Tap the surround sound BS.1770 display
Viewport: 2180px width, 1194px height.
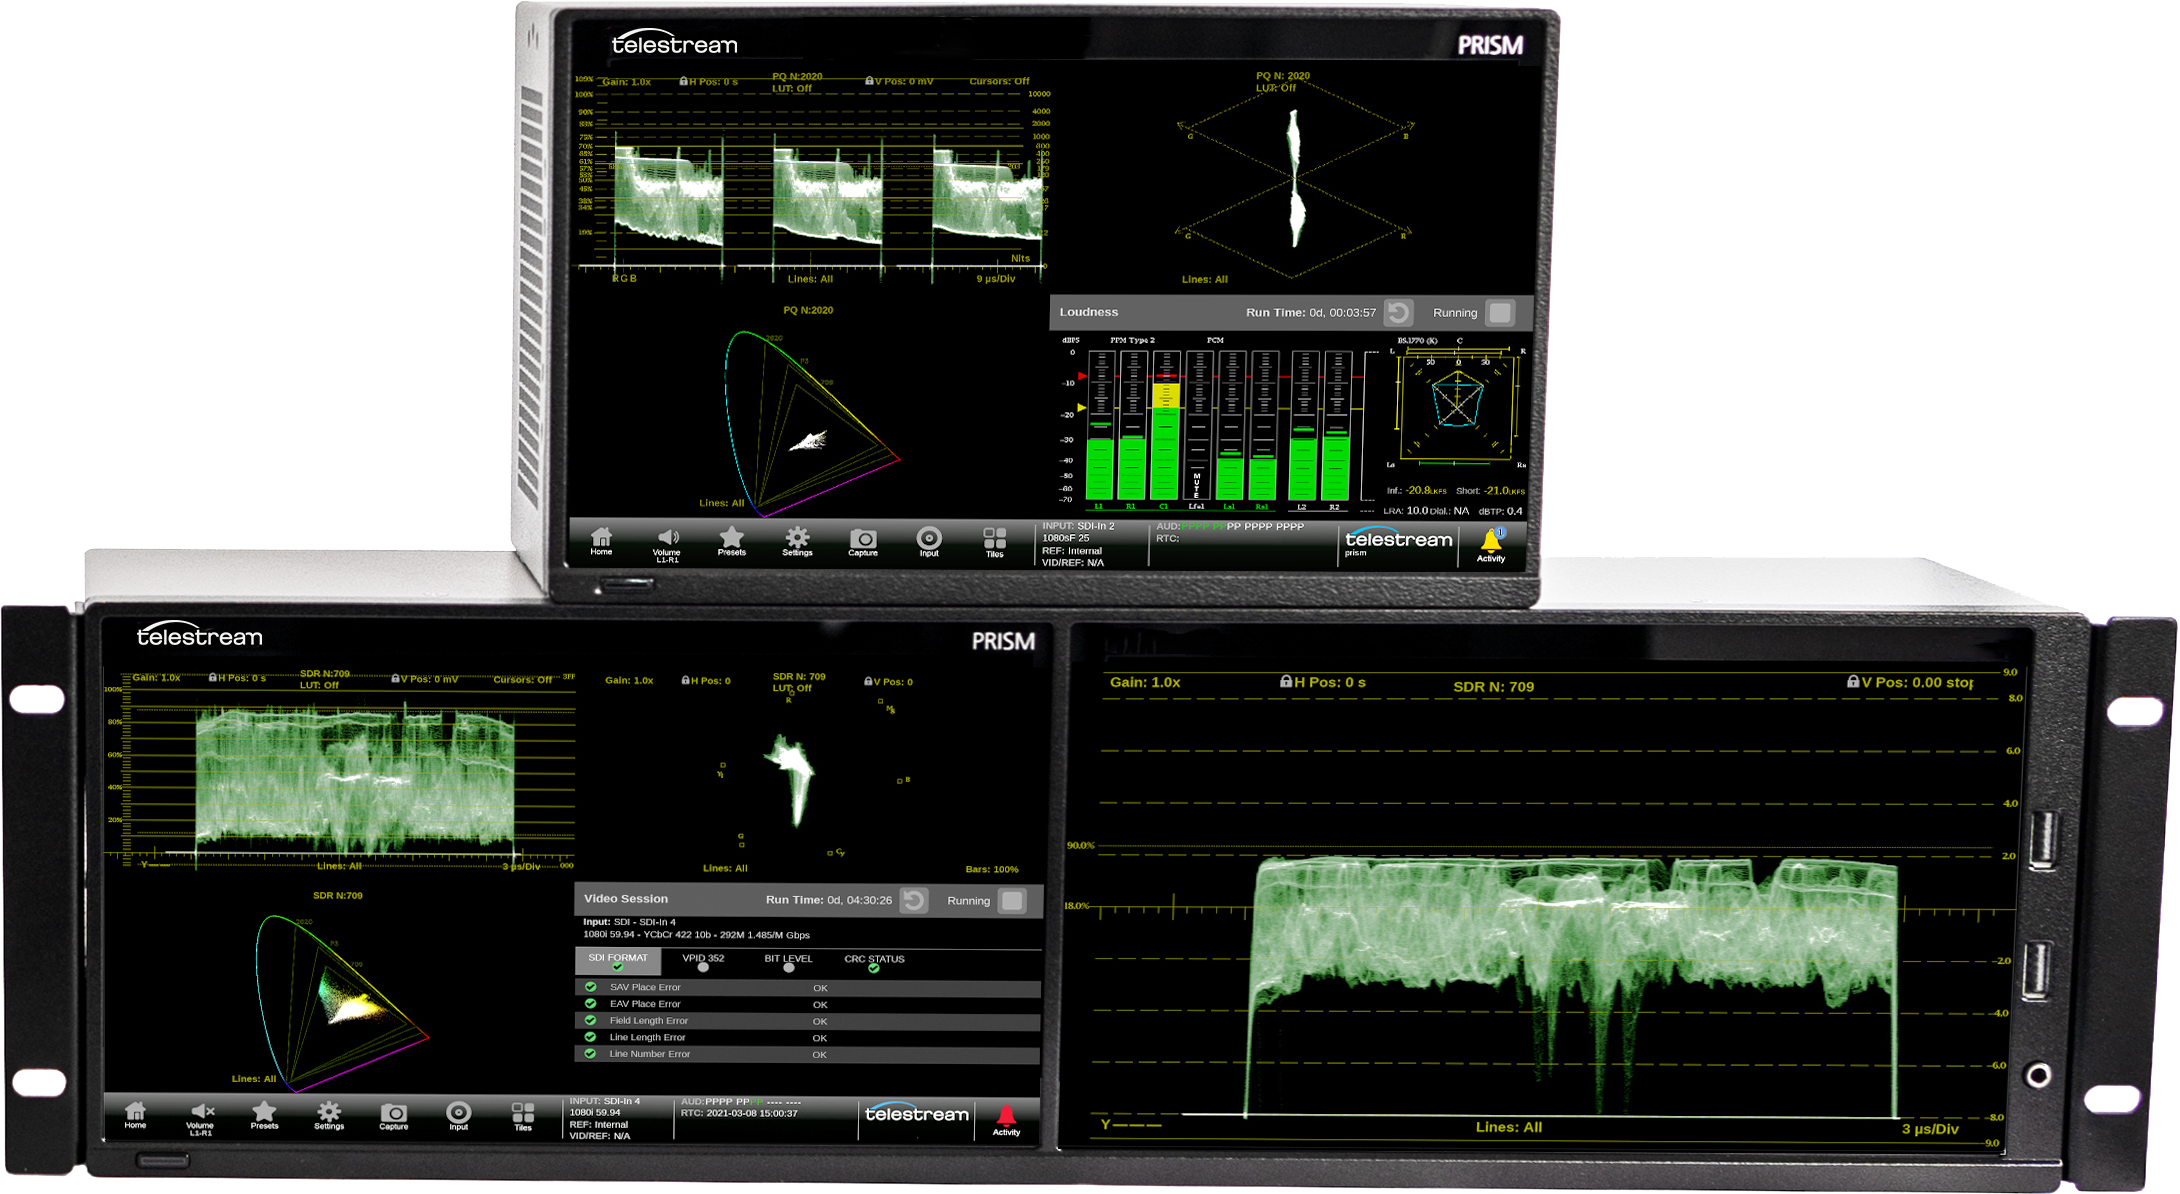1457,404
